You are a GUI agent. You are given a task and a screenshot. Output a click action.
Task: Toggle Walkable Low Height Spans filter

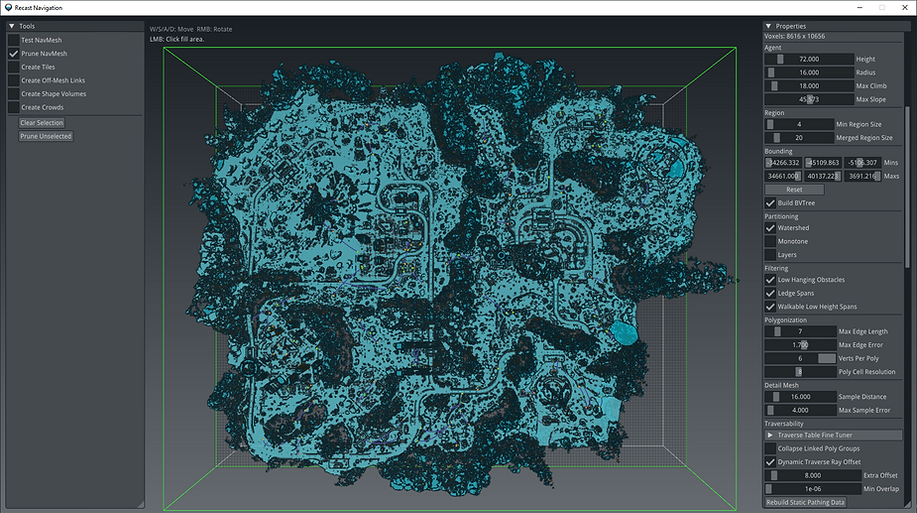pyautogui.click(x=770, y=307)
